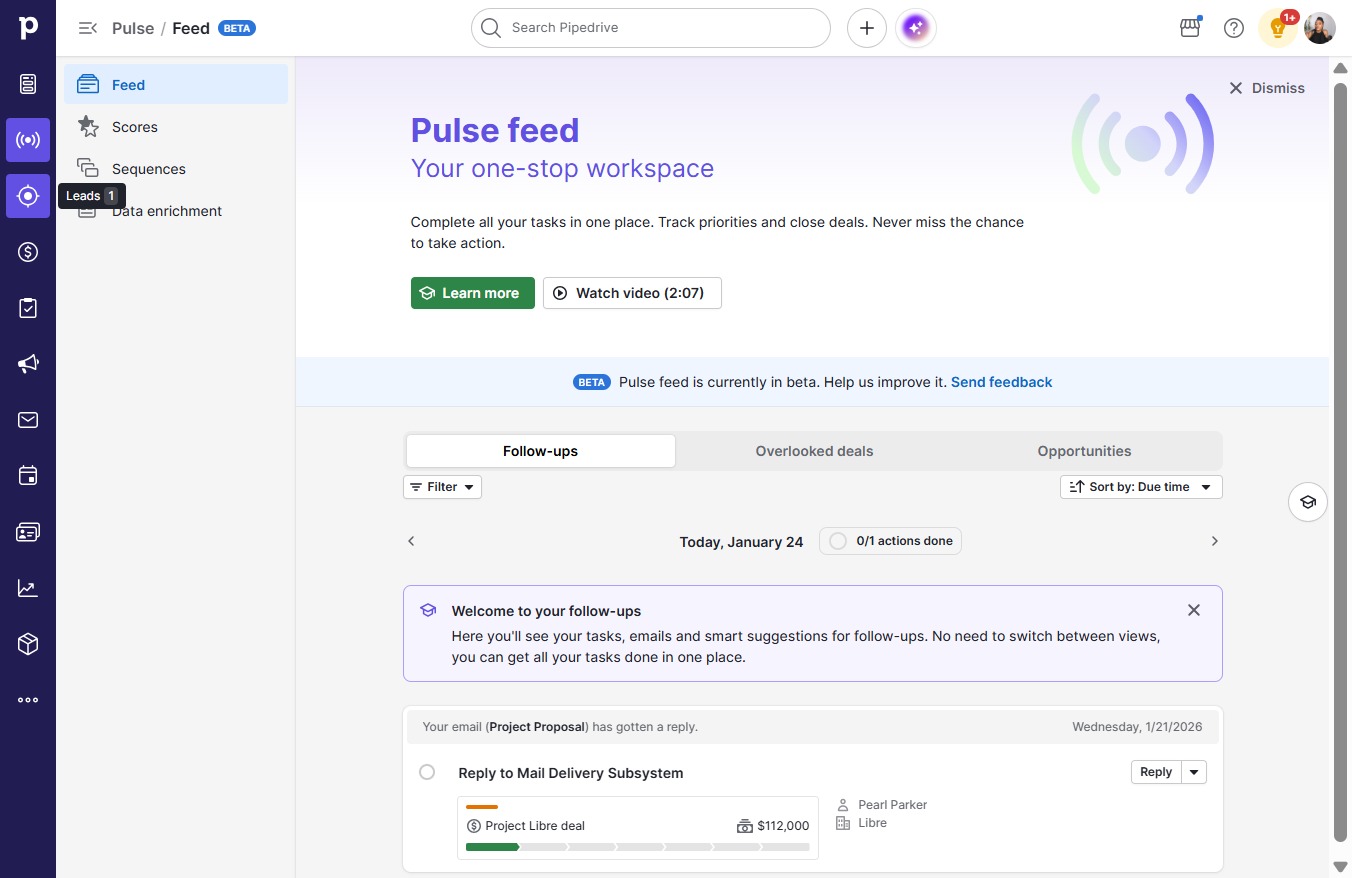This screenshot has width=1352, height=878.
Task: Click the 0/1 actions done indicator
Action: tap(890, 541)
